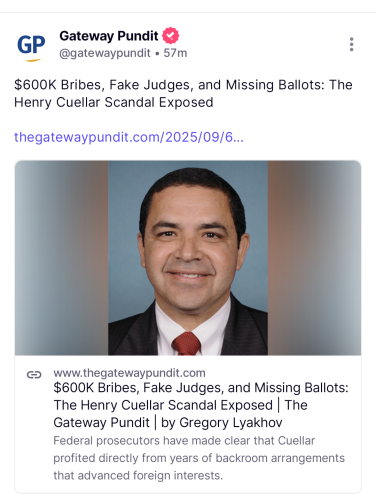Click "that advanced foreign interests." description line
Viewport: 376px width, 500px height.
138,475
